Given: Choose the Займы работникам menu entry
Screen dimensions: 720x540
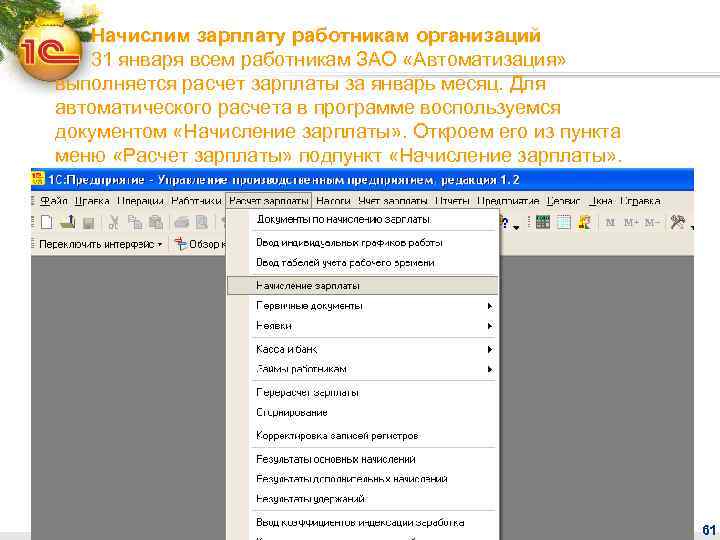Looking at the screenshot, I should [x=363, y=369].
